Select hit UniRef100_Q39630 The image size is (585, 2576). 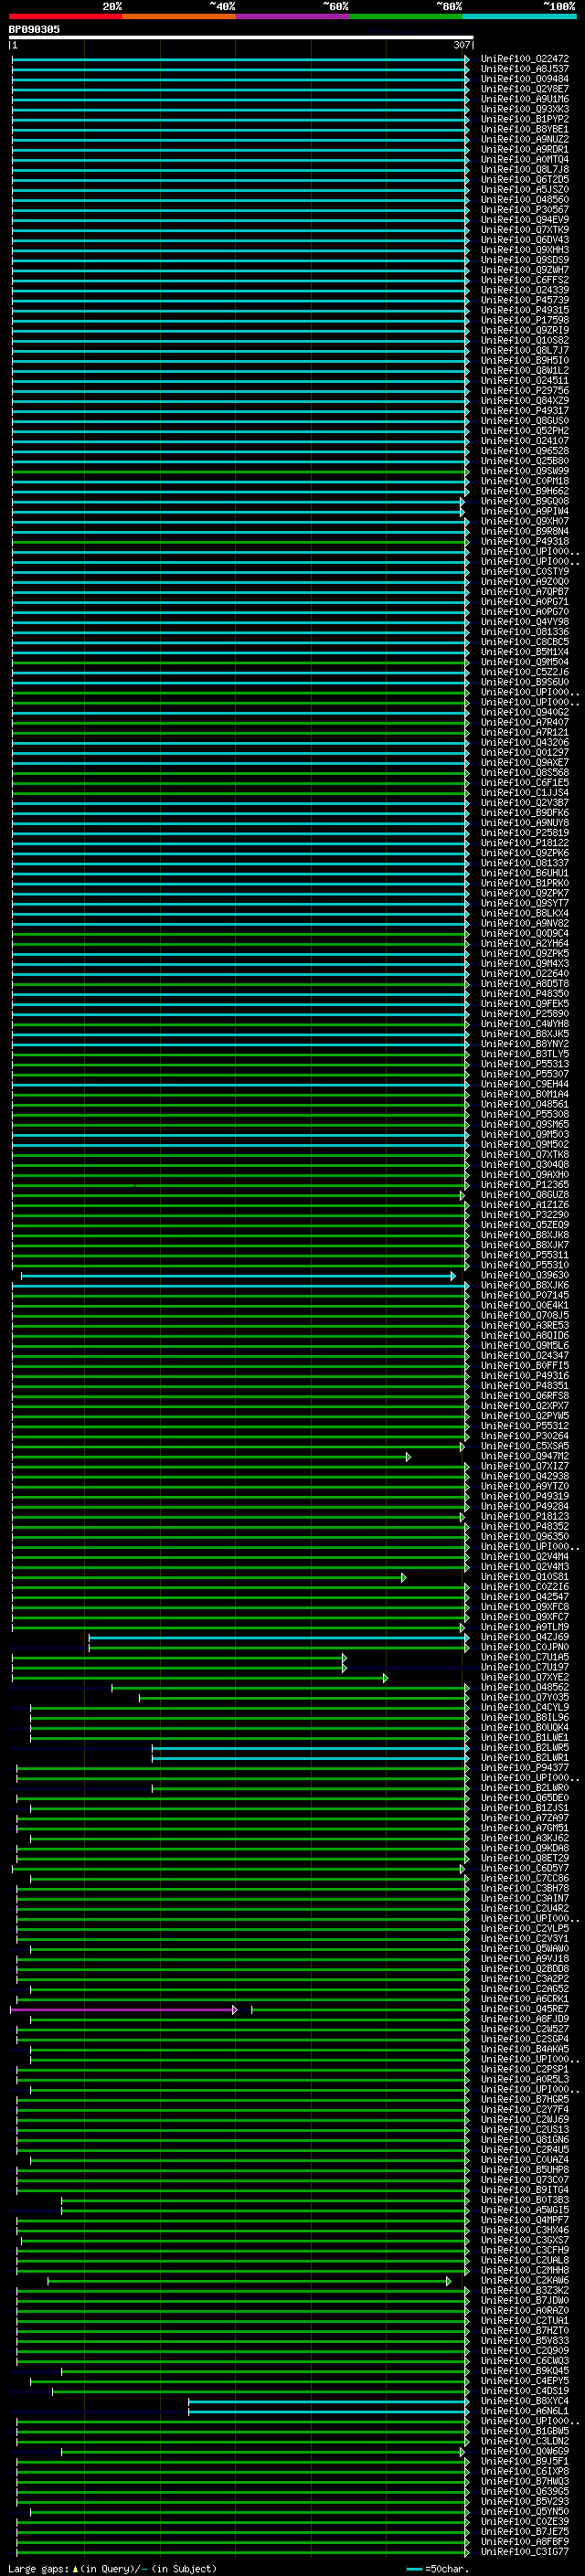click(x=525, y=1276)
